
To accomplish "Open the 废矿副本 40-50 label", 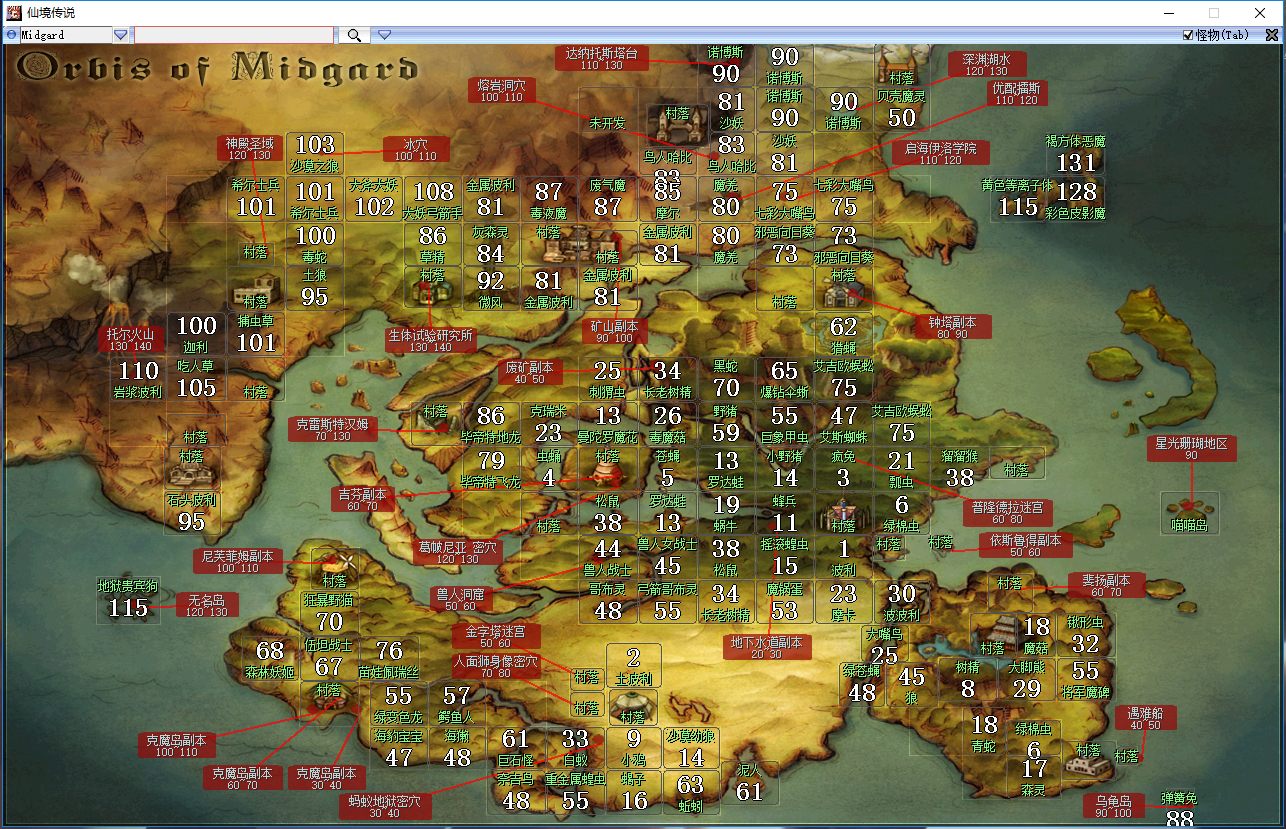I will pyautogui.click(x=530, y=372).
